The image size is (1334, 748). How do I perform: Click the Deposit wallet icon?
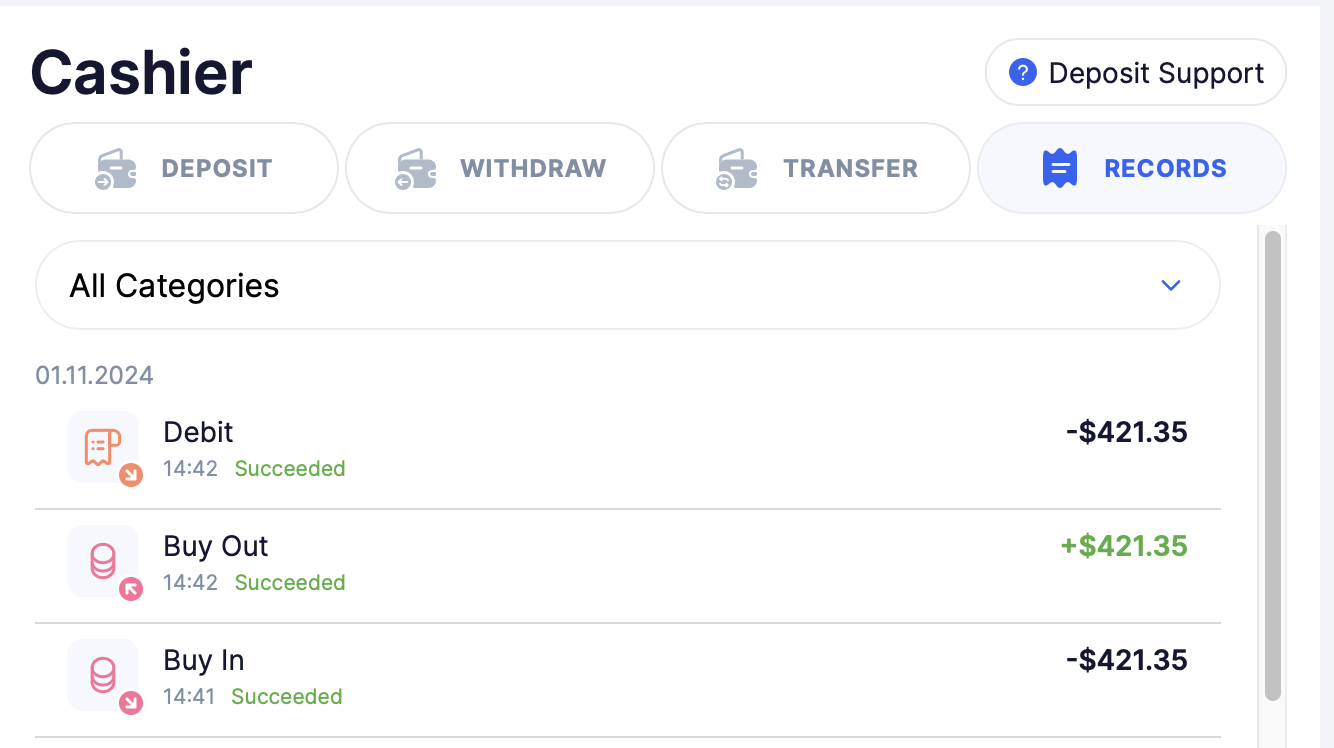(x=116, y=168)
